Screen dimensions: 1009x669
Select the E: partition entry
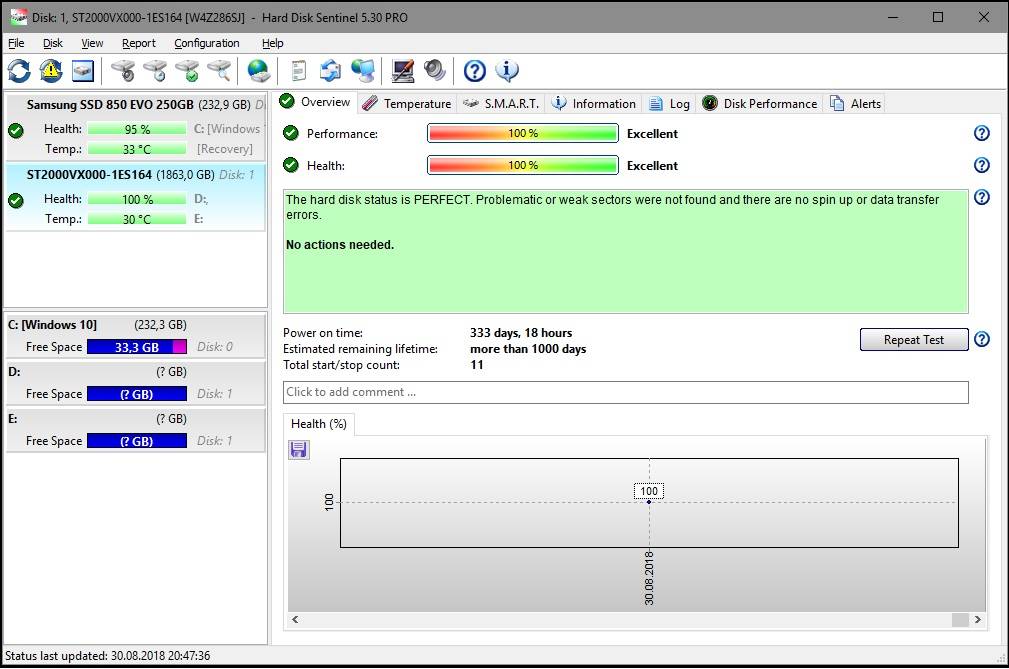click(135, 430)
